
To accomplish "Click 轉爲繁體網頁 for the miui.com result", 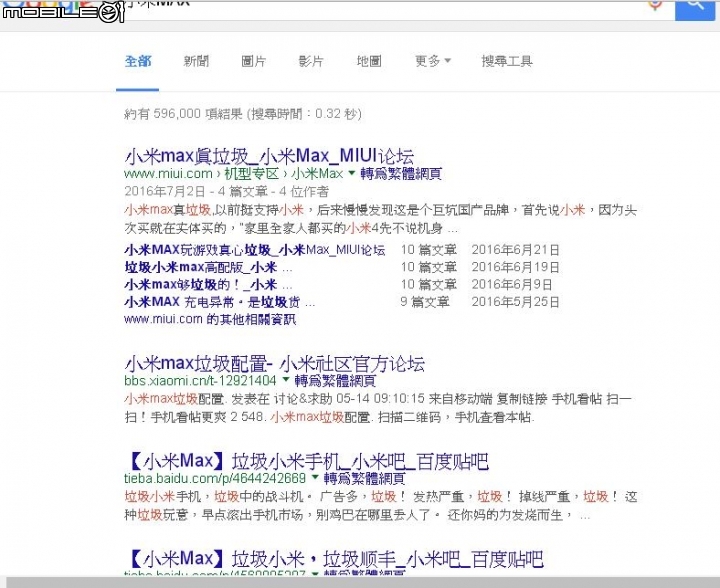I will pyautogui.click(x=401, y=174).
